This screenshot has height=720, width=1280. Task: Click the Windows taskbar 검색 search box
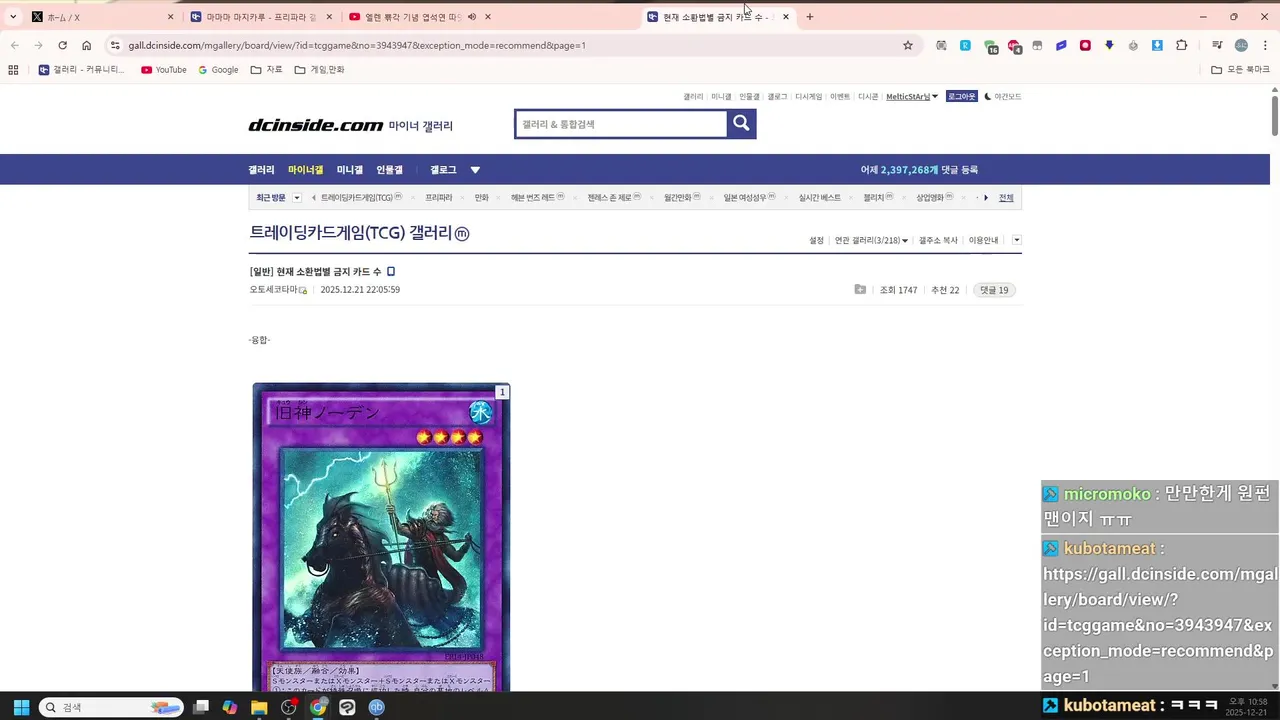(111, 707)
